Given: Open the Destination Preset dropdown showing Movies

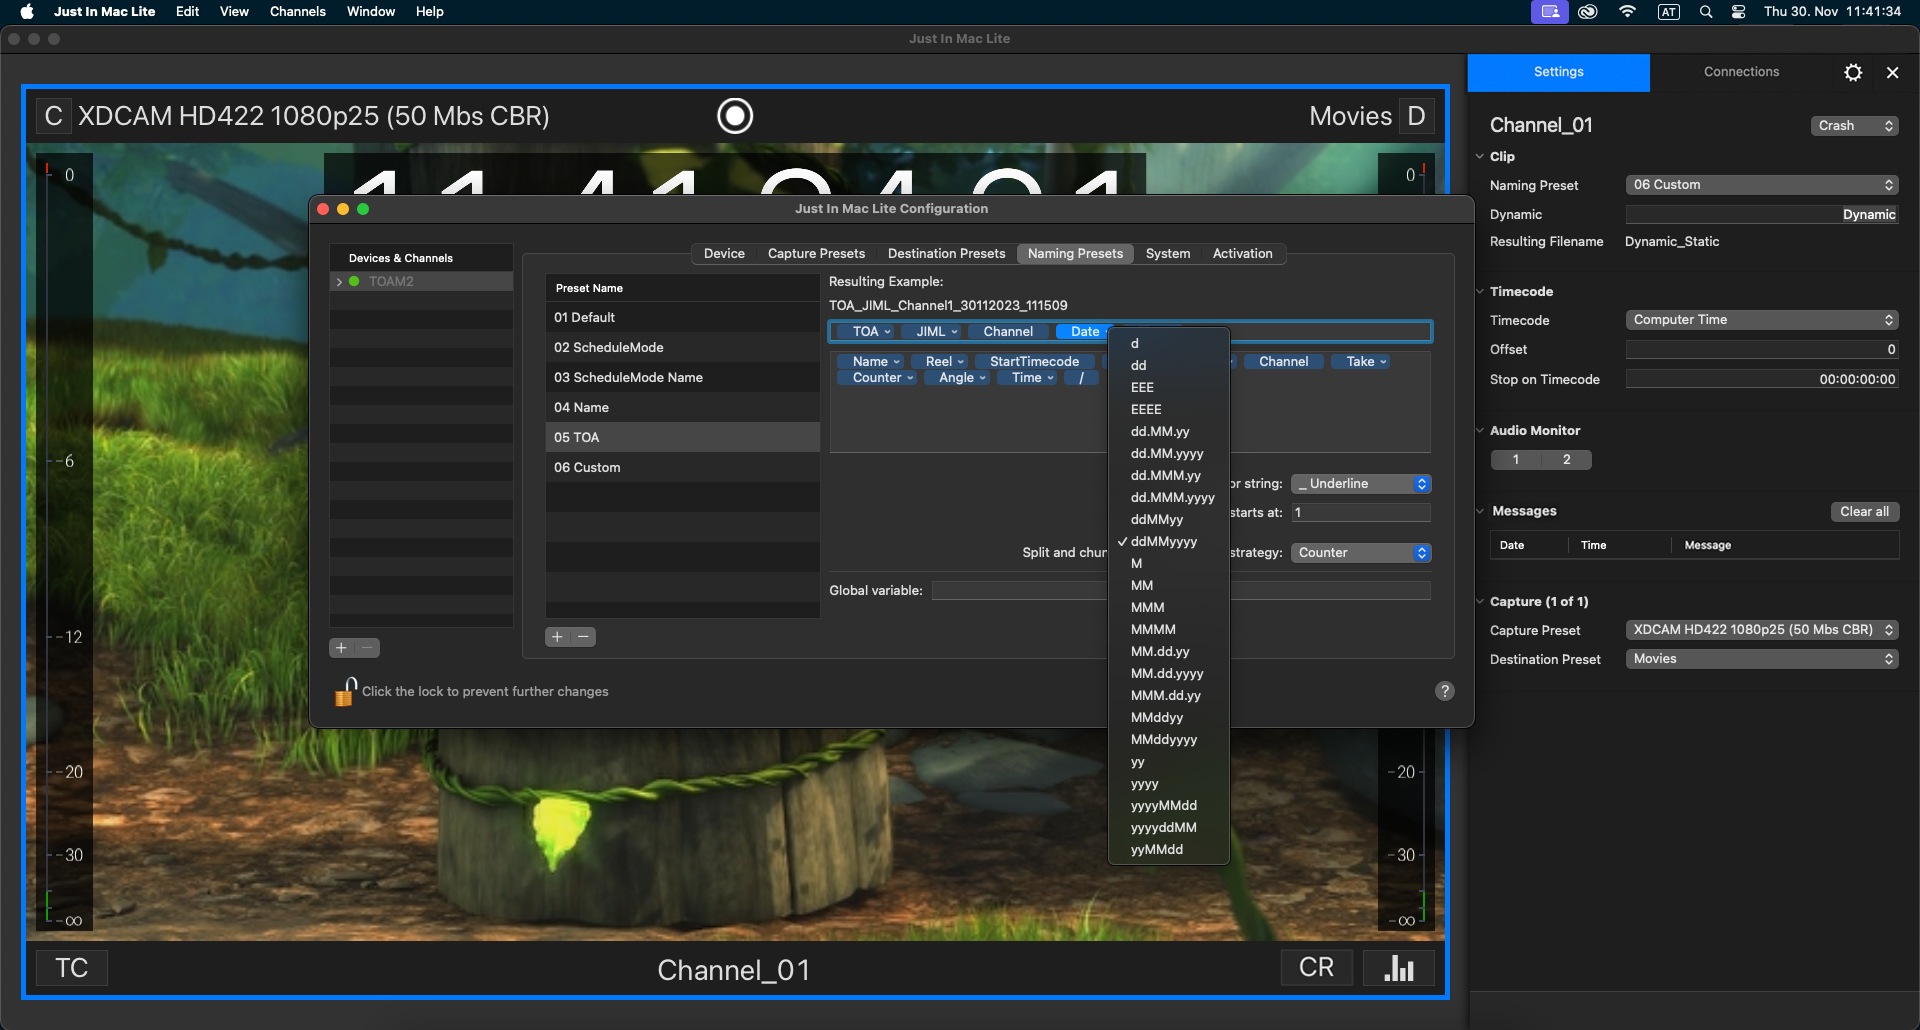Looking at the screenshot, I should [x=1762, y=659].
